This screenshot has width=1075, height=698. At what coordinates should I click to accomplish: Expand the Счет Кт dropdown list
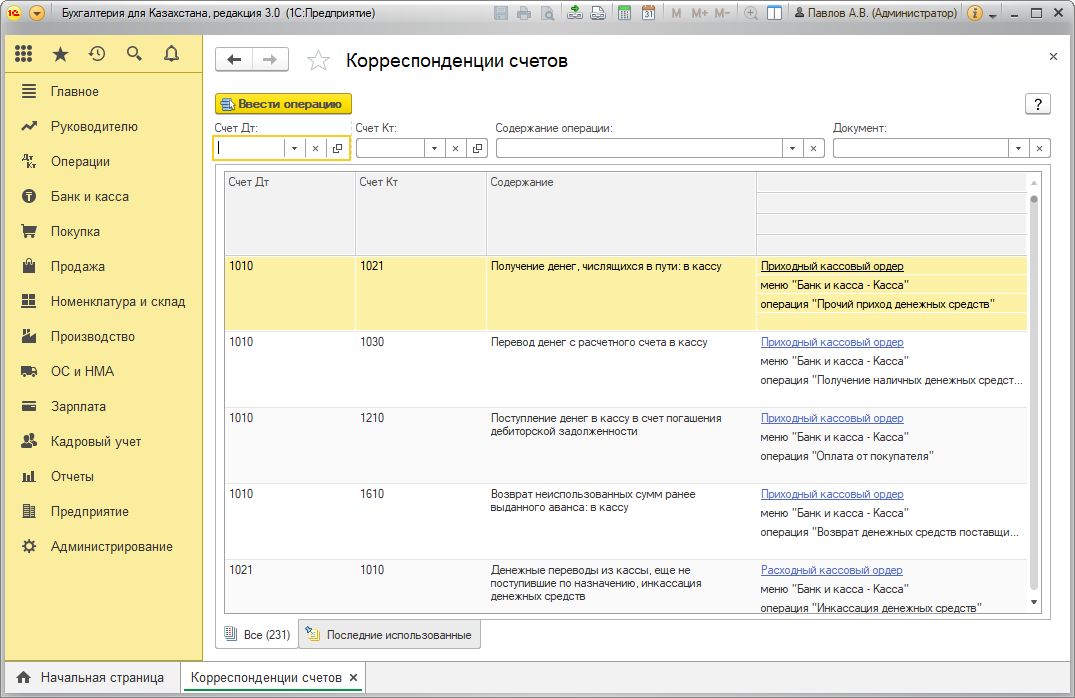point(434,148)
